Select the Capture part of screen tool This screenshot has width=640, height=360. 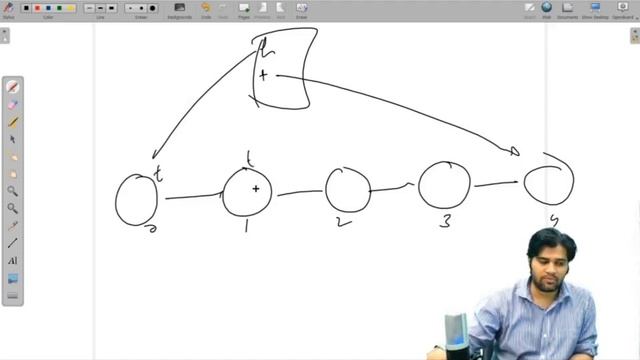coord(13,279)
